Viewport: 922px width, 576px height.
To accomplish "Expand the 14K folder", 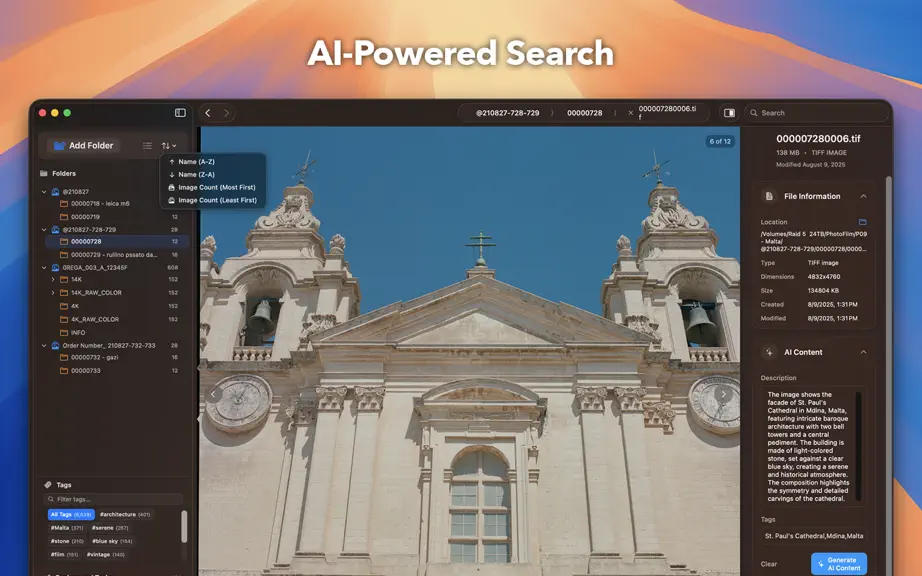I will pos(53,280).
